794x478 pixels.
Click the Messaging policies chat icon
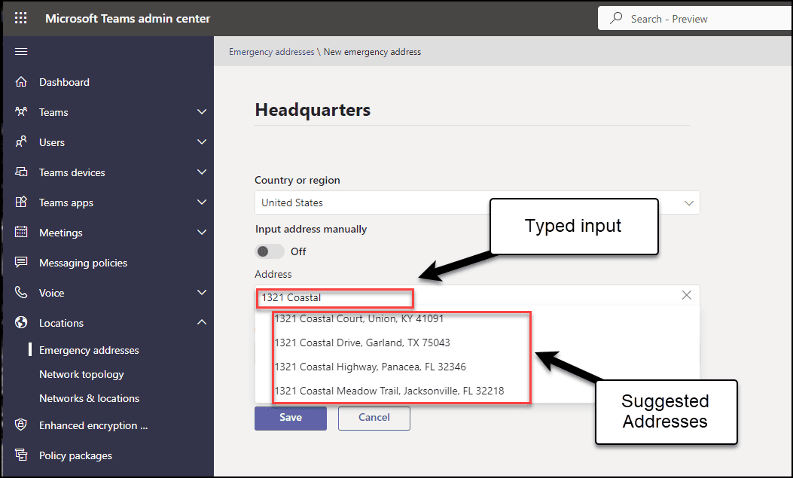coord(21,262)
